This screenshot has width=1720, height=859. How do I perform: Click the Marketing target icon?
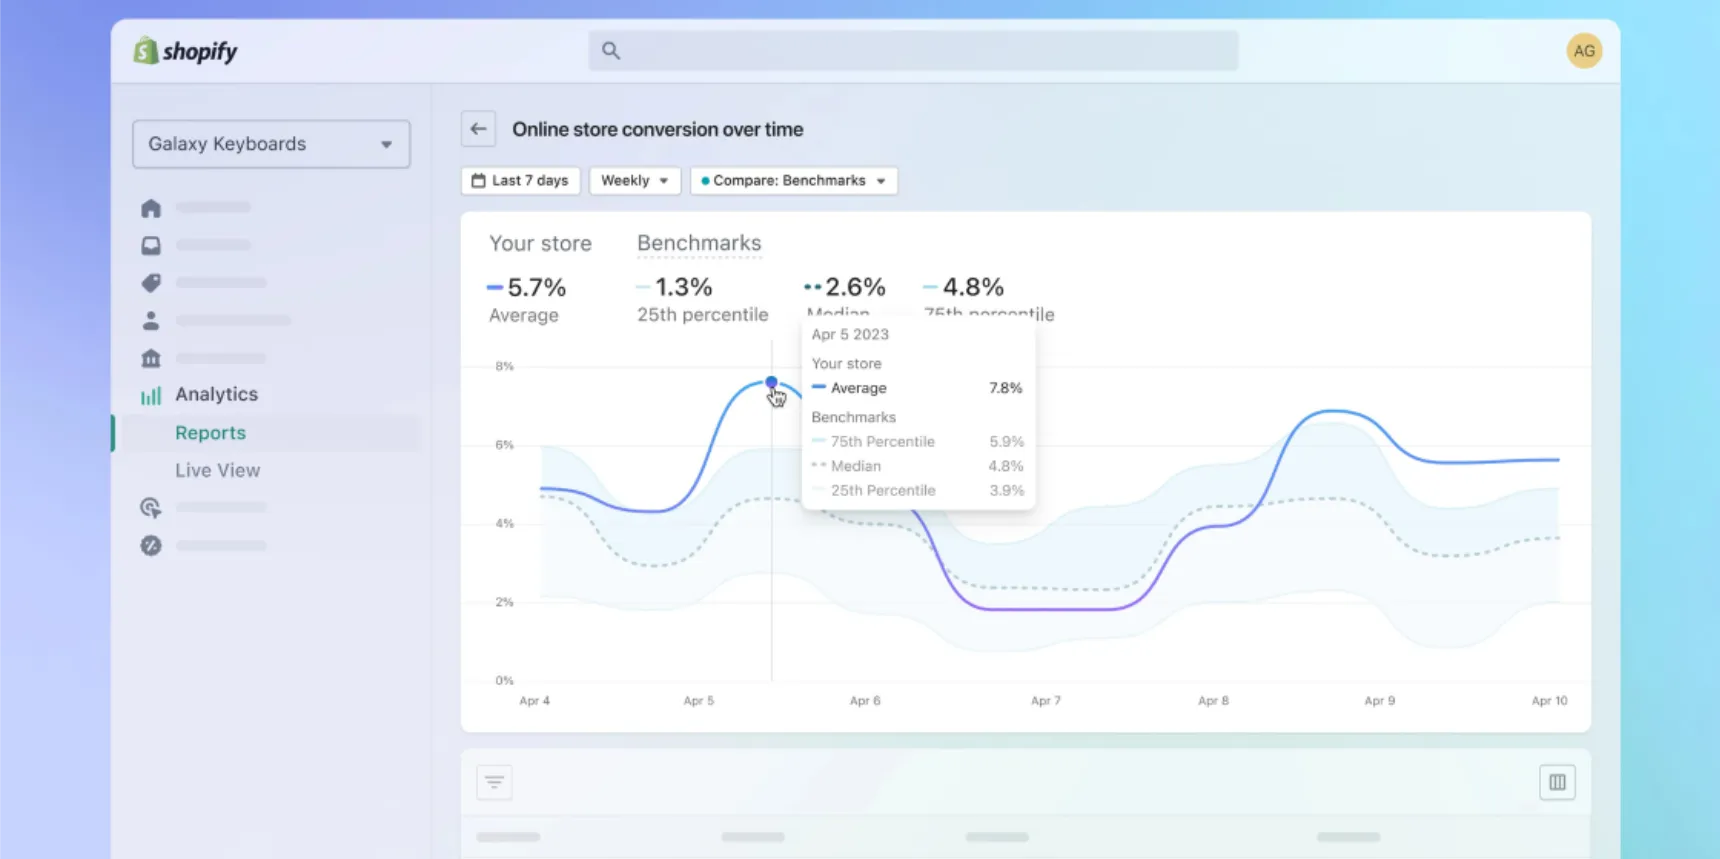click(151, 508)
